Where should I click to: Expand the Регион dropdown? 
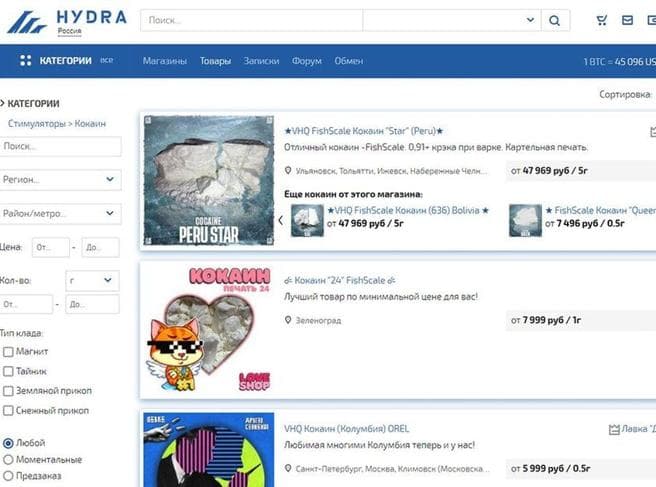coord(60,179)
